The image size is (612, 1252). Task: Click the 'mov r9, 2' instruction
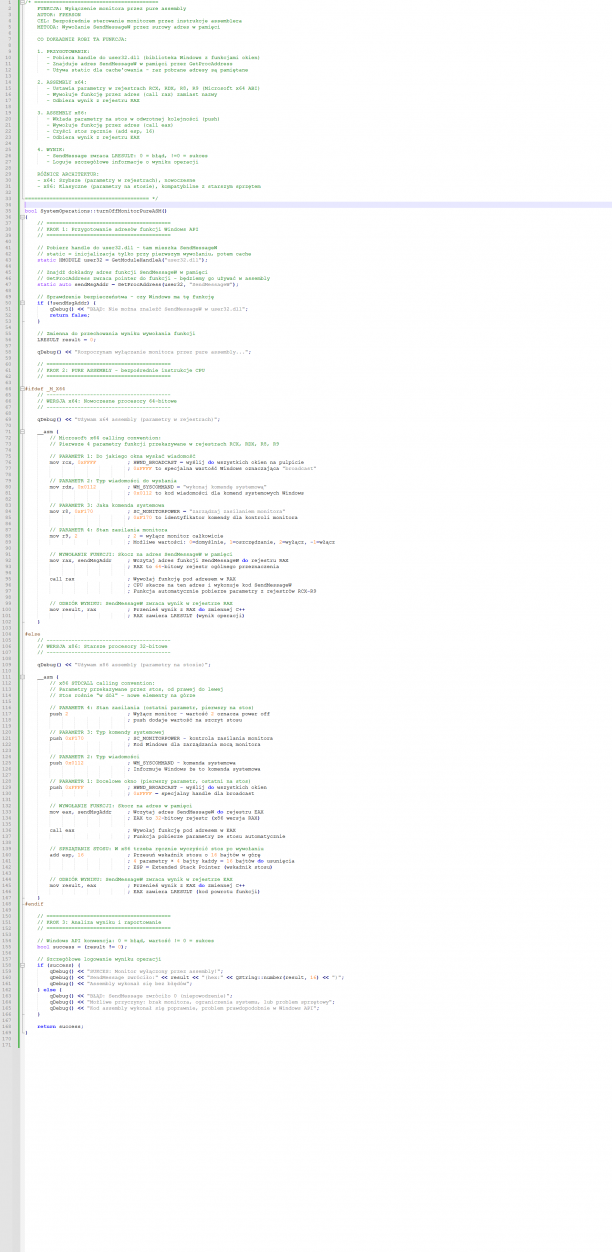[63, 536]
